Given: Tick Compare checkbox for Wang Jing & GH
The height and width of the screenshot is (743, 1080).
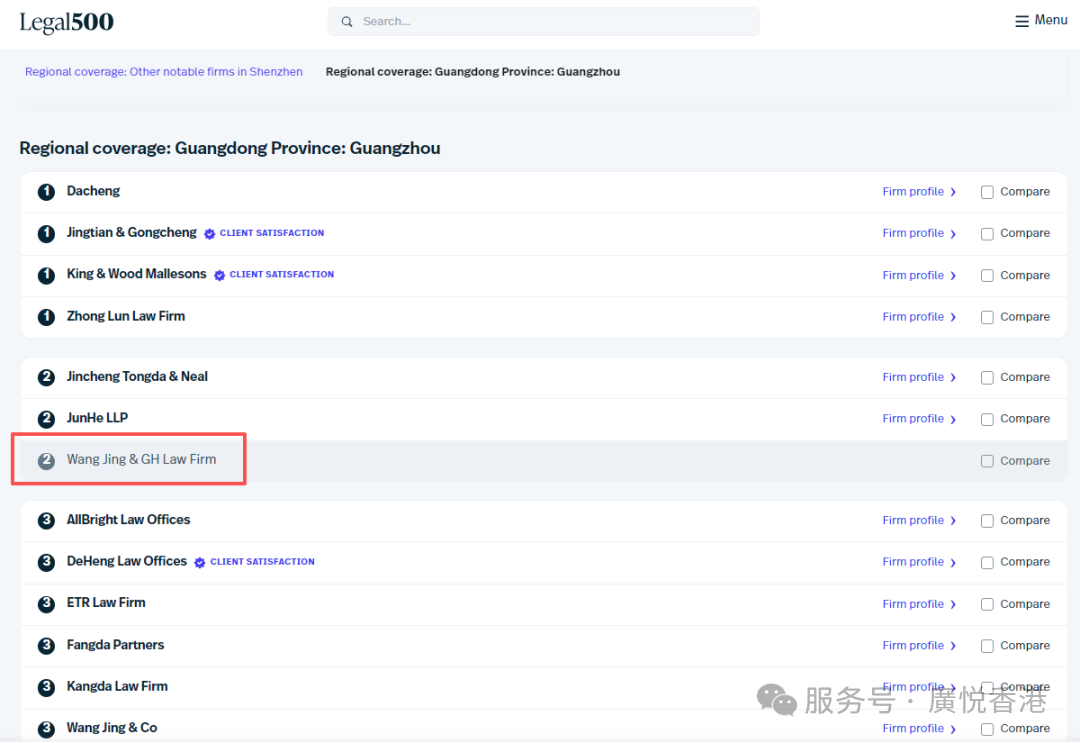Looking at the screenshot, I should pyautogui.click(x=987, y=461).
